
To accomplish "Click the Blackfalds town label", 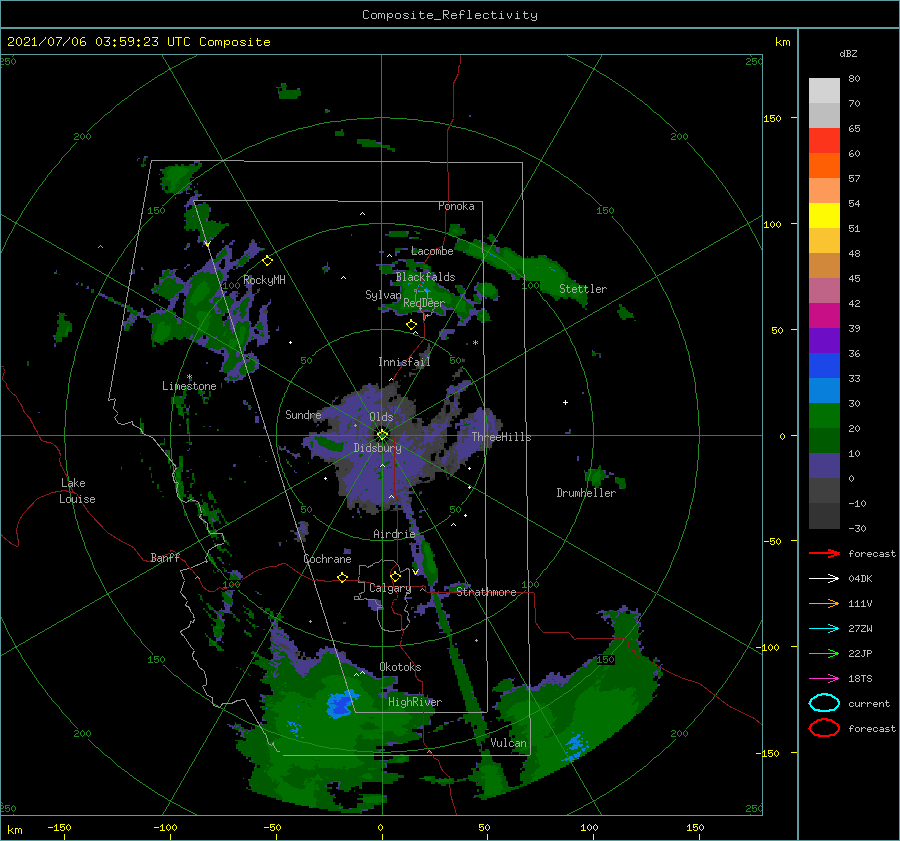I will click(425, 277).
